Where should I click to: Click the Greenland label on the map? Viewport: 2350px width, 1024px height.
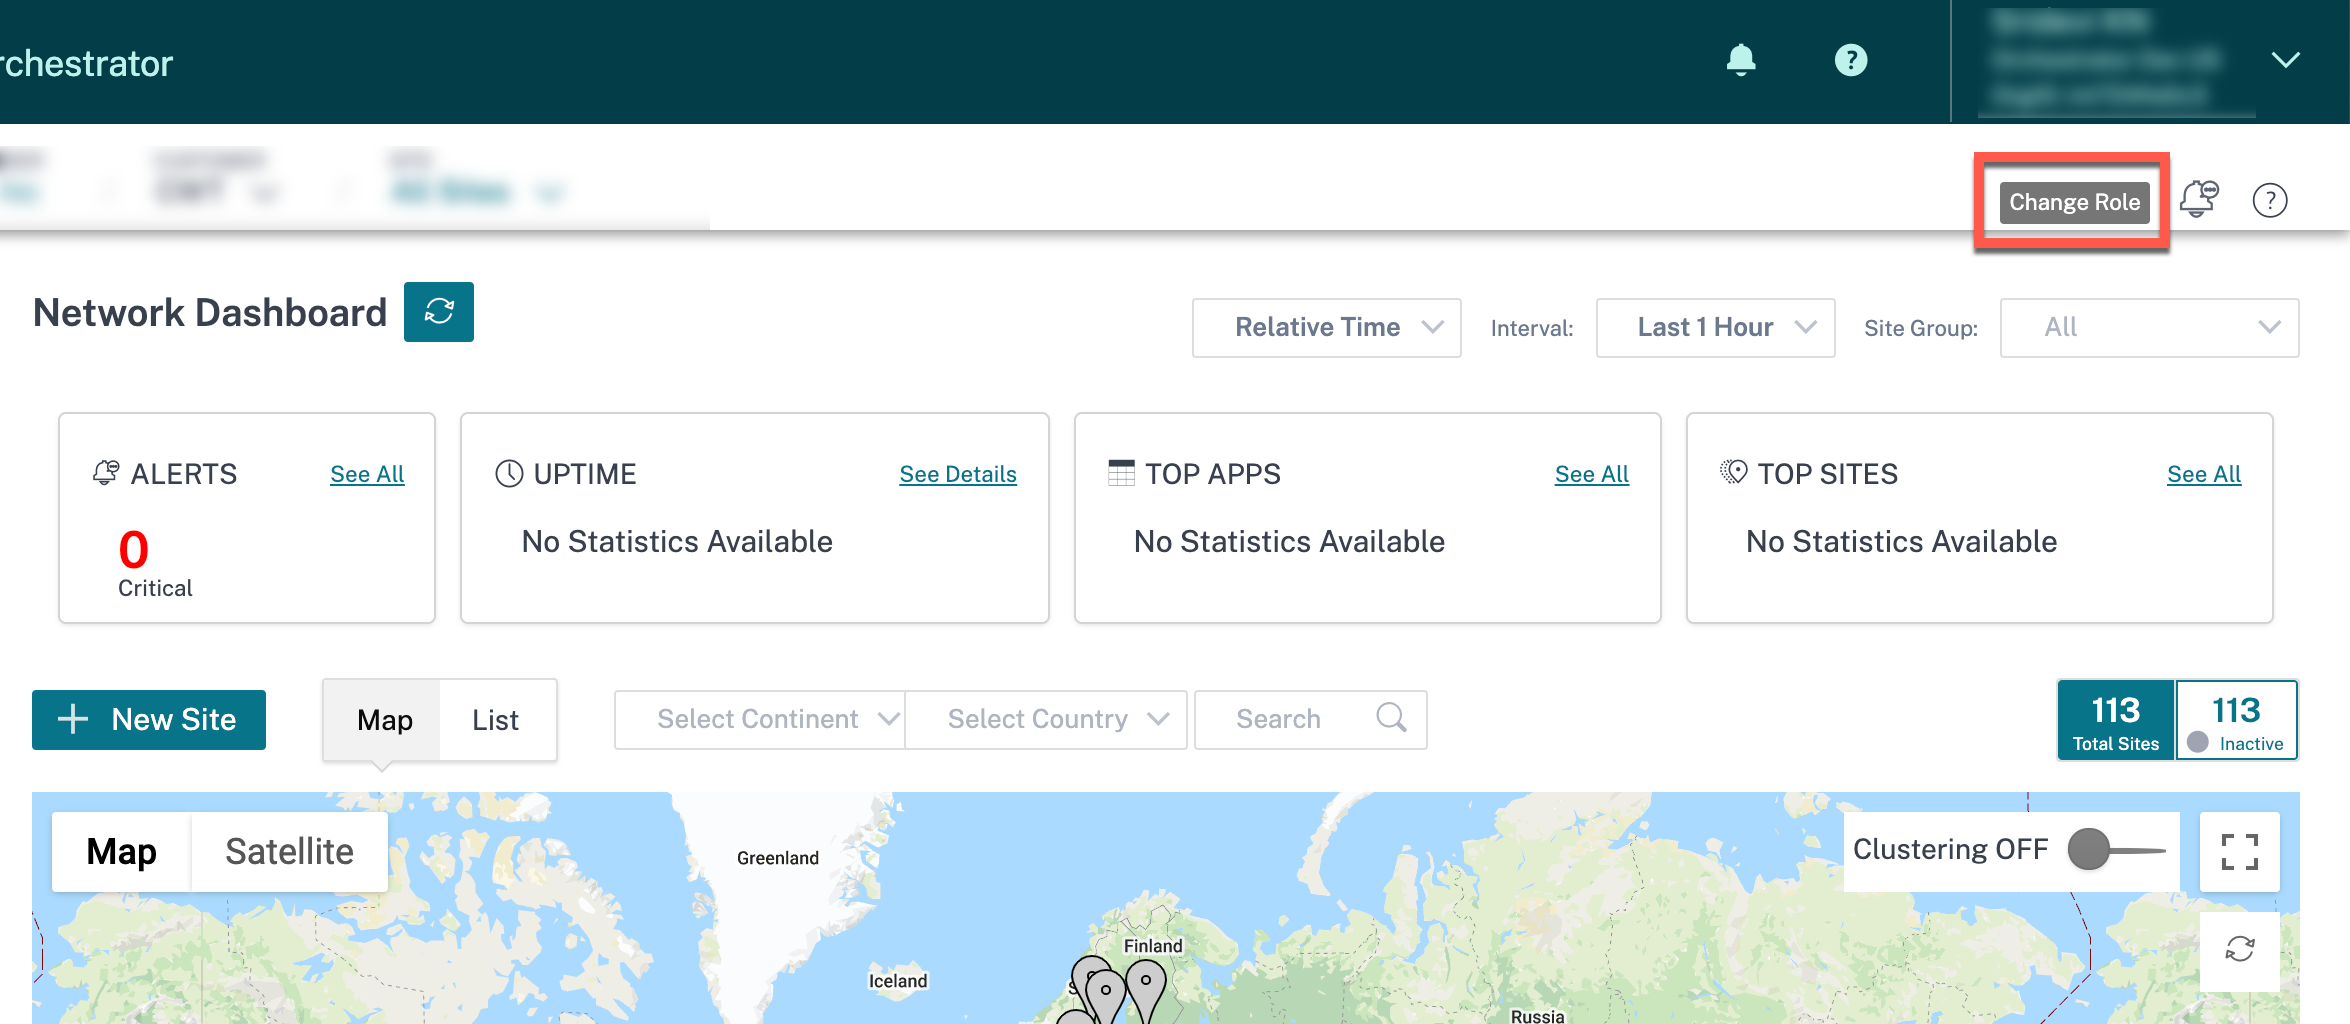point(777,858)
